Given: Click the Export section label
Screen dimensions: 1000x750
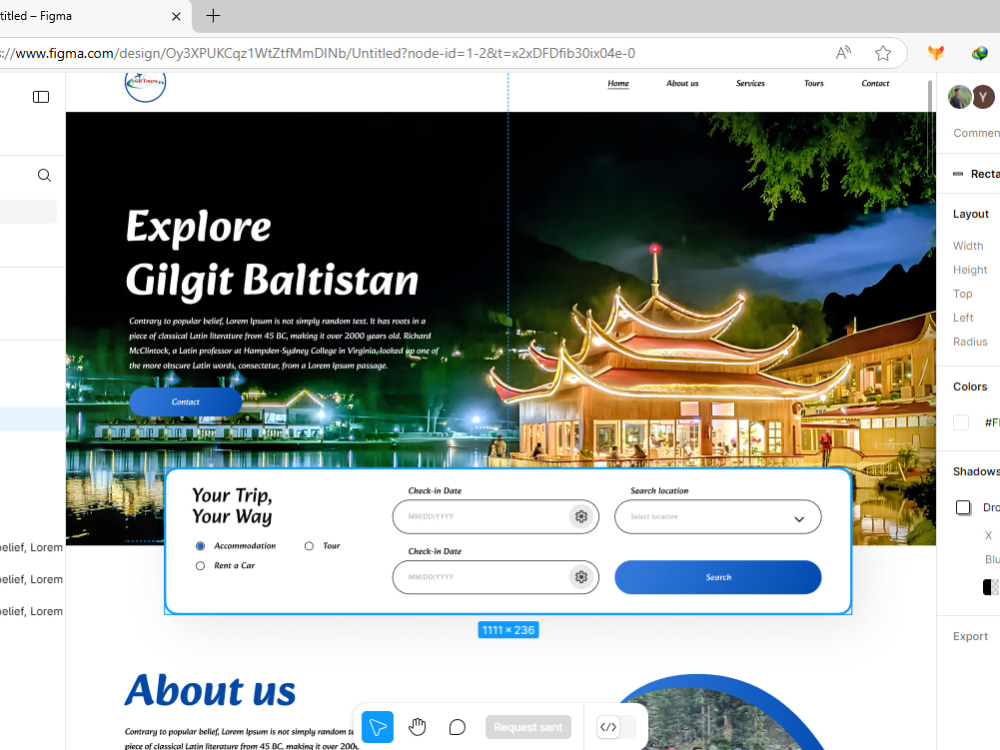Looking at the screenshot, I should [x=970, y=636].
